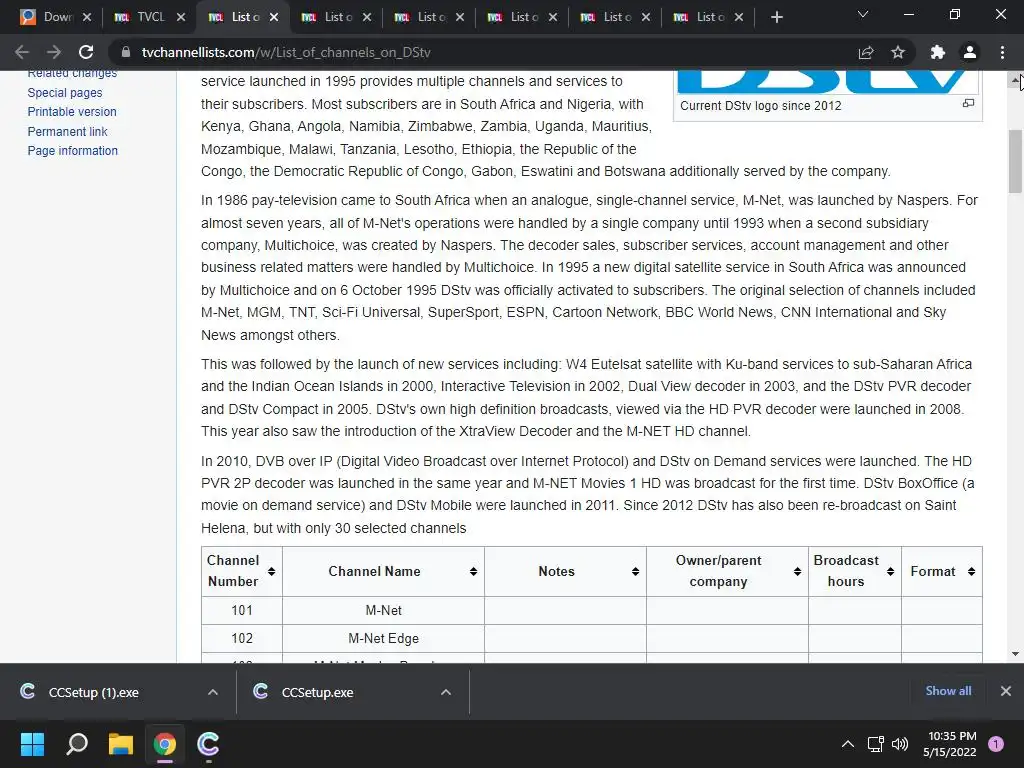This screenshot has width=1024, height=768.
Task: Open Windows taskbar search
Action: (x=76, y=744)
